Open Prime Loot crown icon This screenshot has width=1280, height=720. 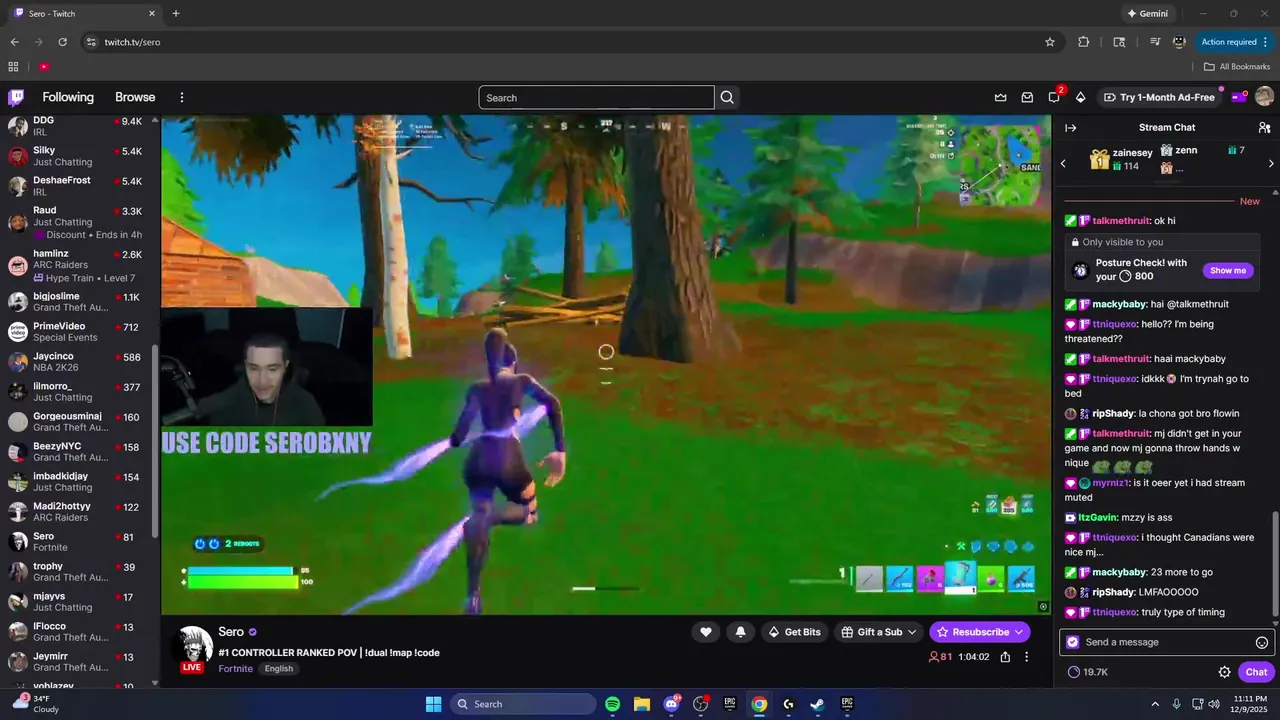tap(1000, 97)
